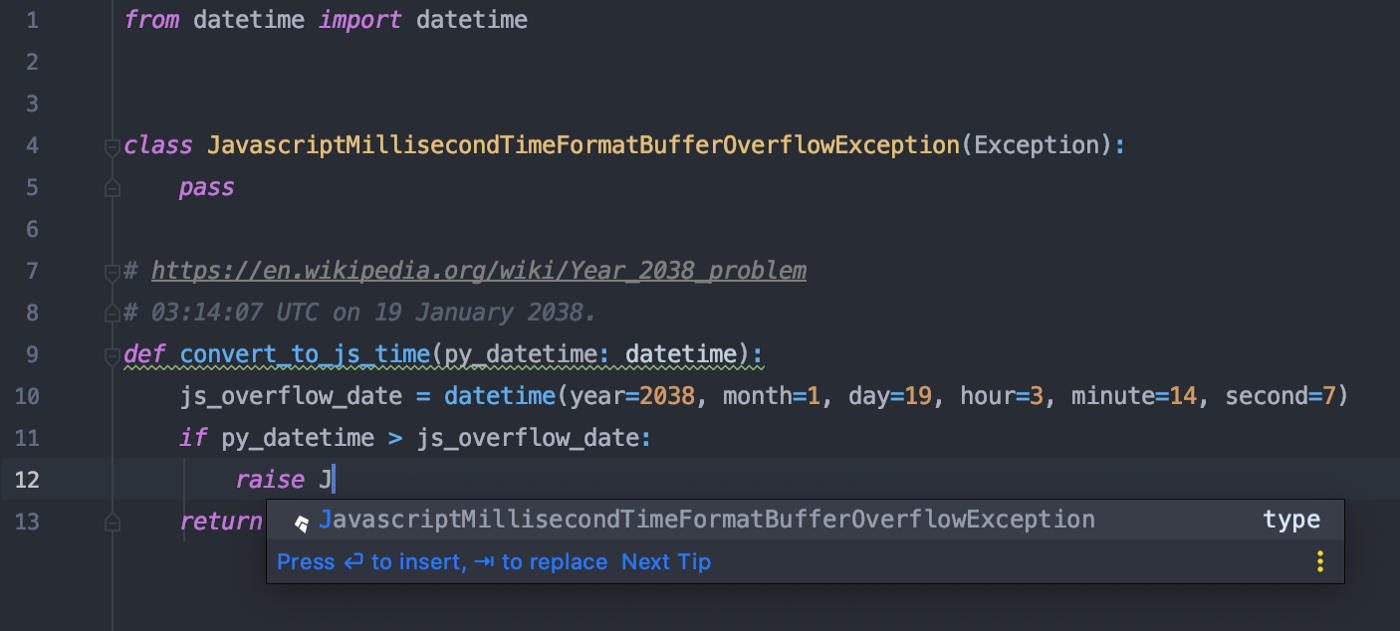This screenshot has height=631, width=1400.
Task: Click the 'type' label in completion popup
Action: tap(1291, 520)
